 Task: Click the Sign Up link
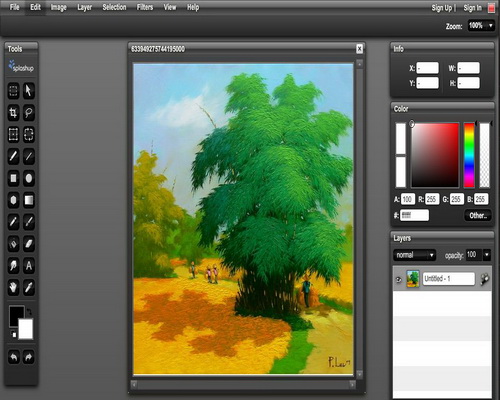(442, 8)
